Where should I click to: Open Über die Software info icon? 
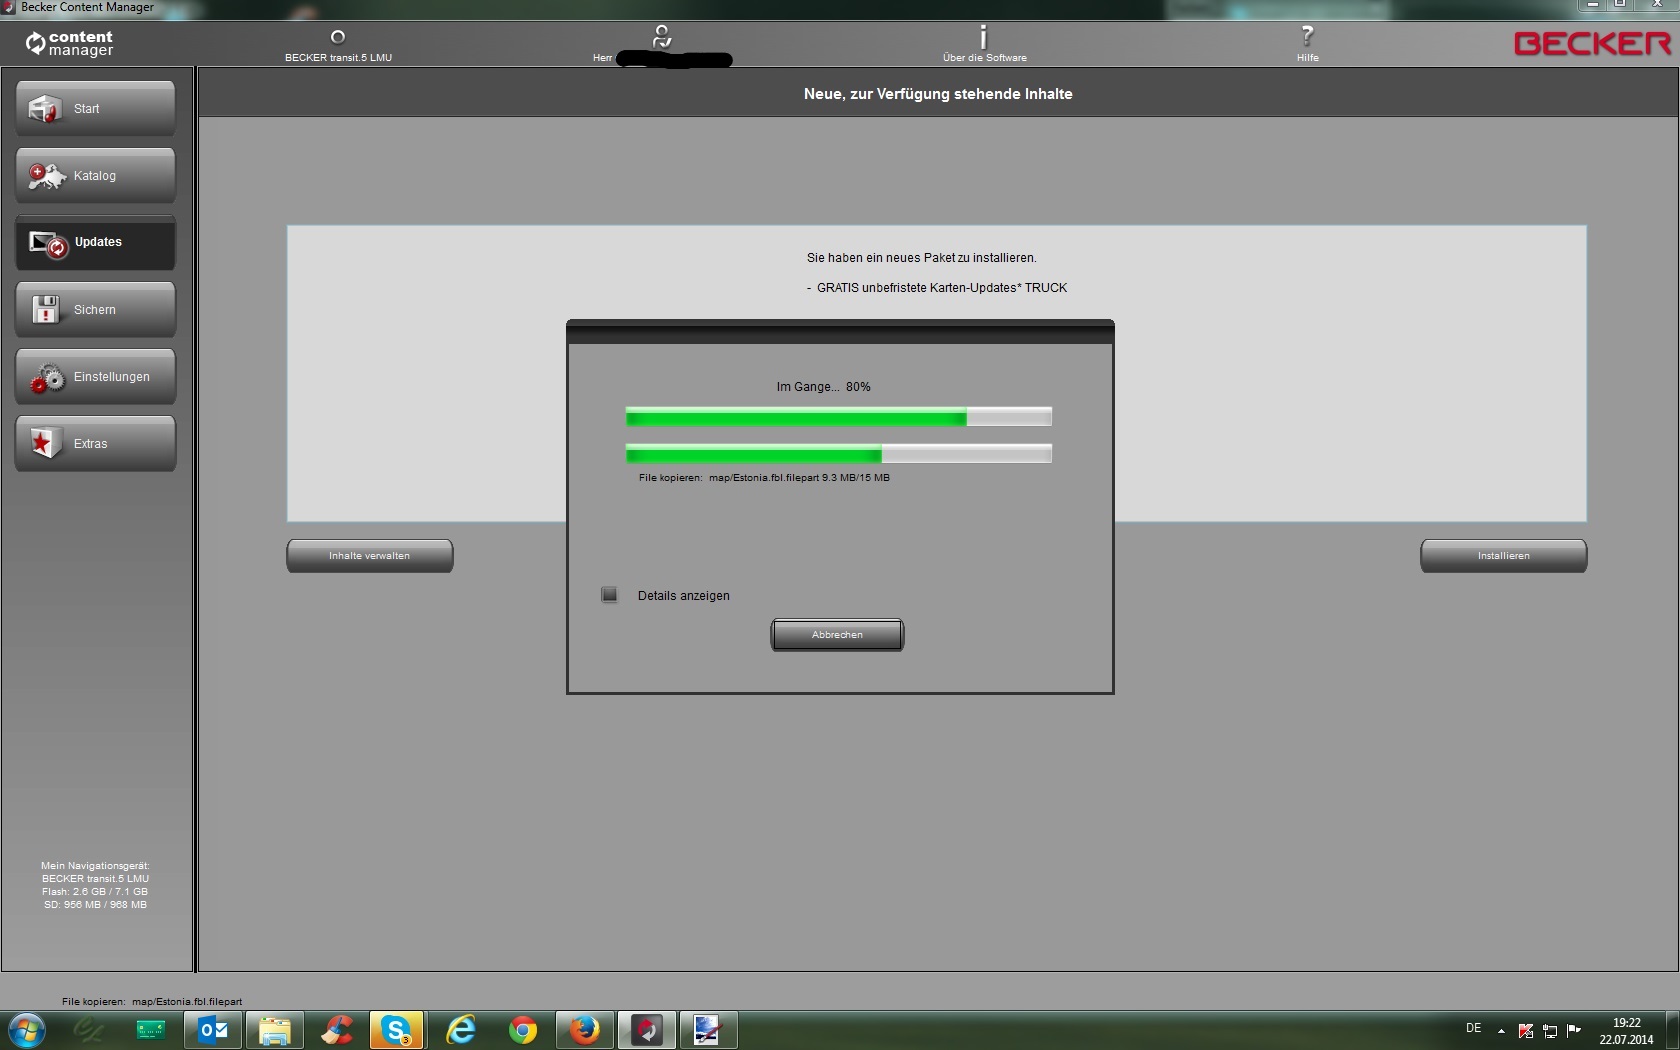click(983, 38)
